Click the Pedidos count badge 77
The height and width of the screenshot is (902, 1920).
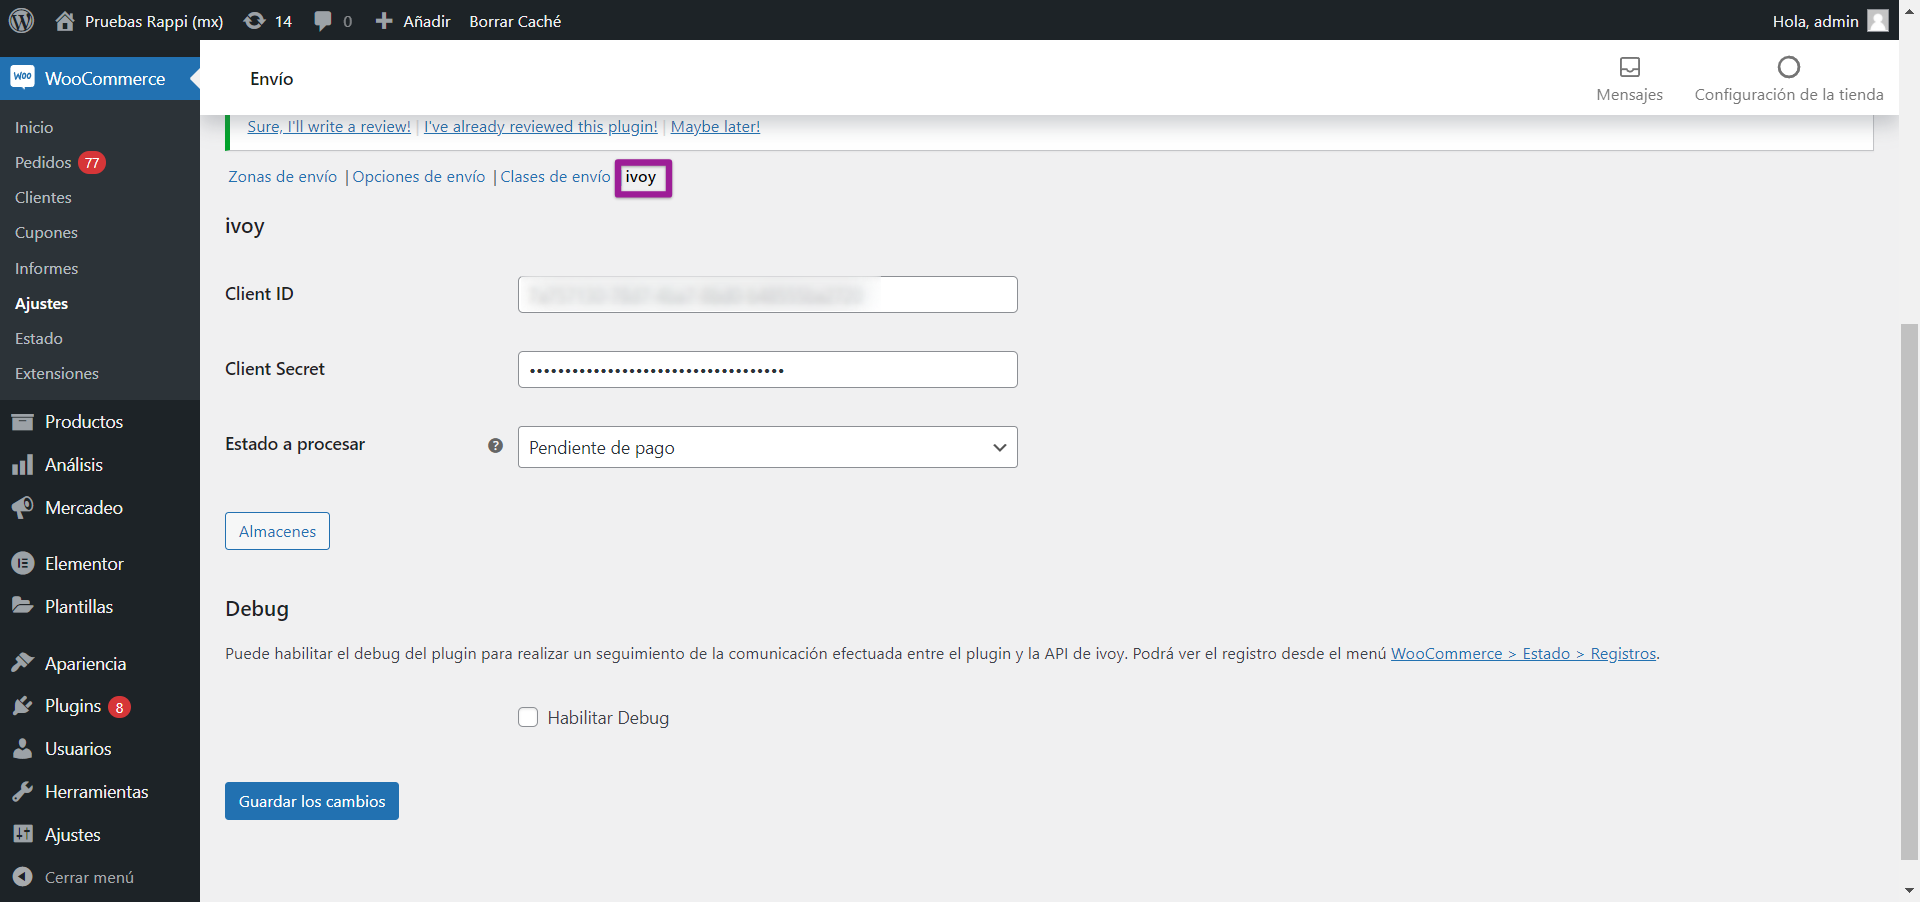92,163
